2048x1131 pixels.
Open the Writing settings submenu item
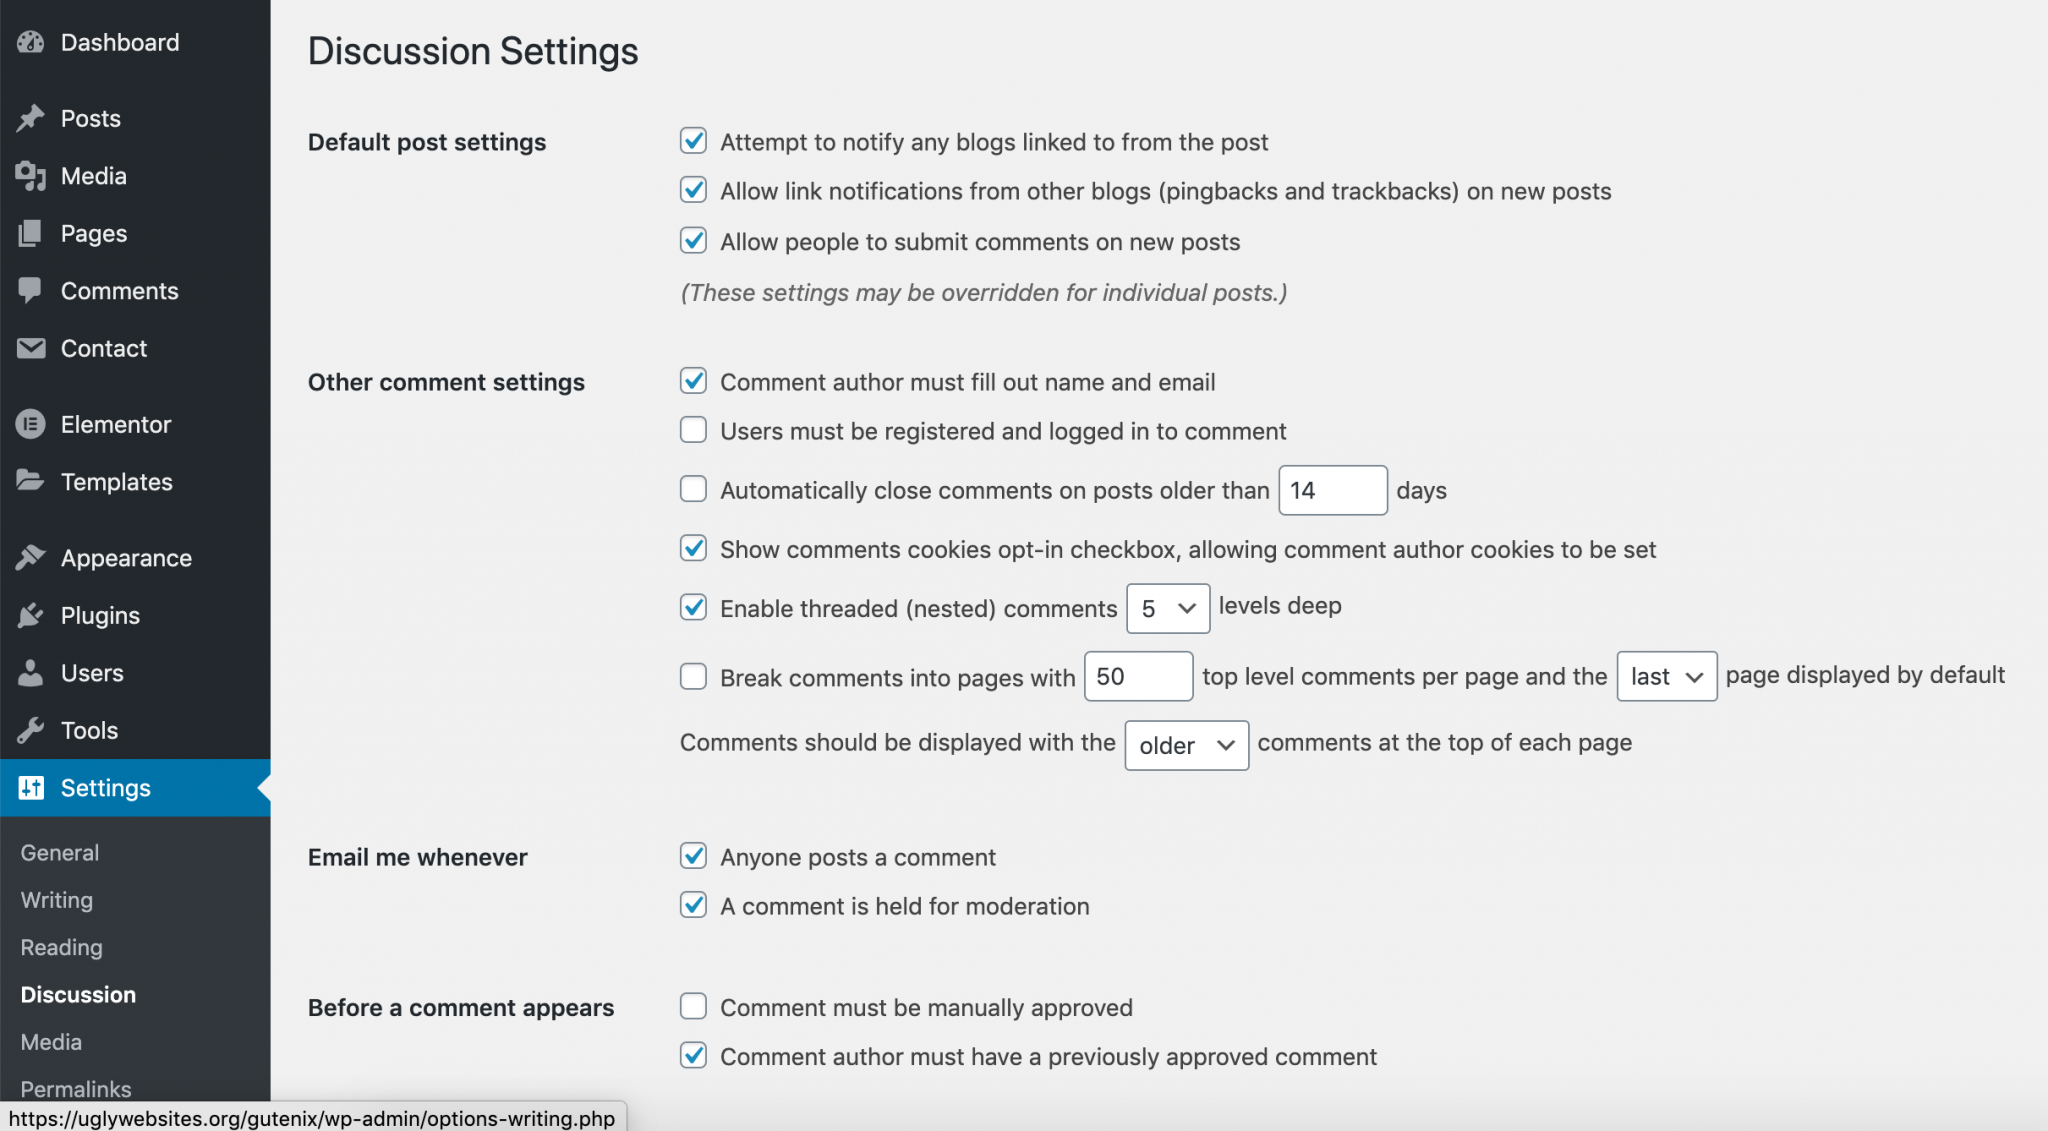57,900
